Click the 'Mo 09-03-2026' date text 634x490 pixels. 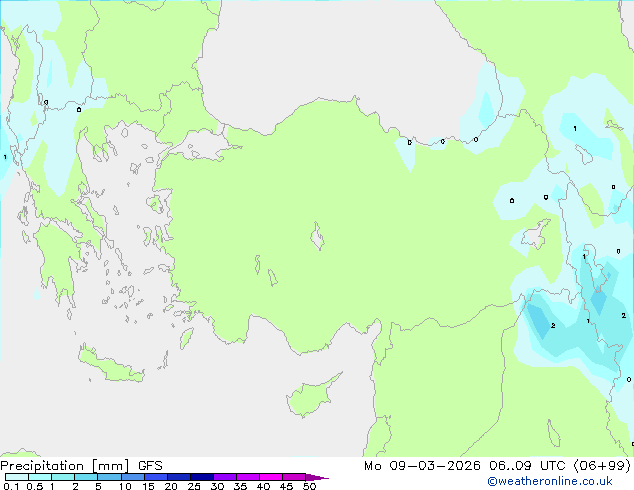422,466
